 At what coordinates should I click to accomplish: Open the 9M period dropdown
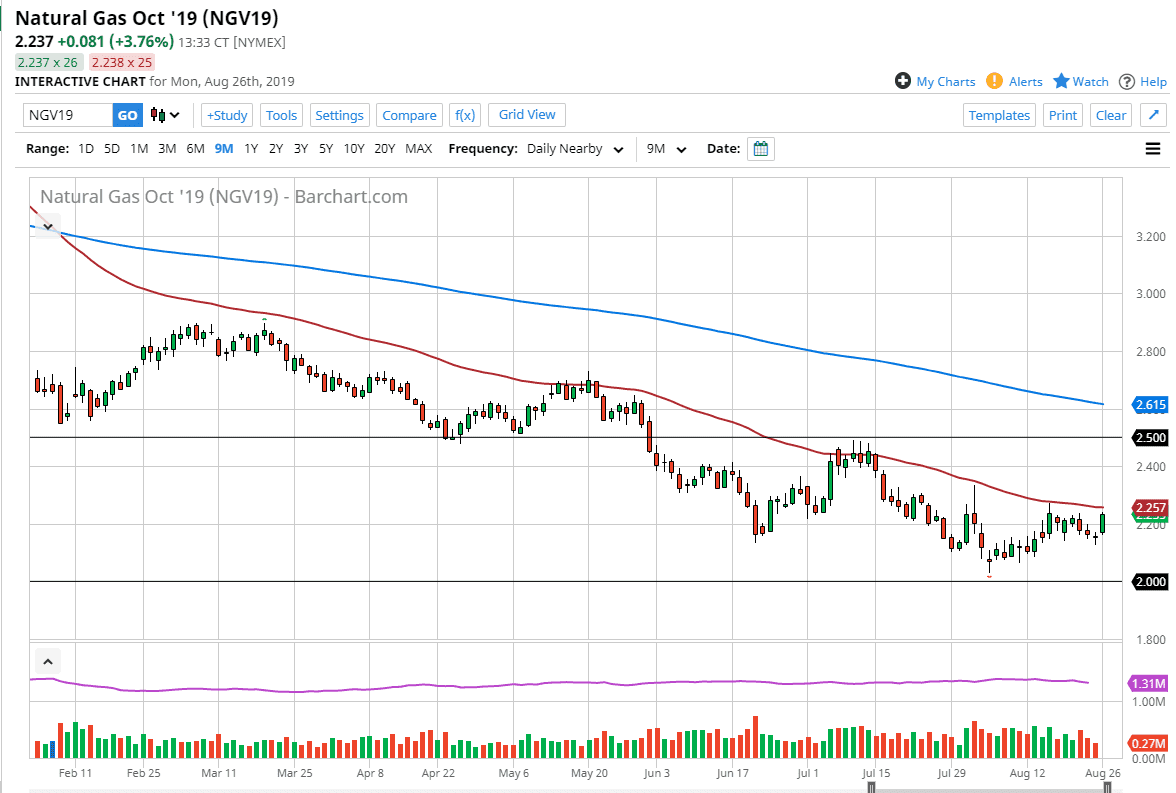666,149
